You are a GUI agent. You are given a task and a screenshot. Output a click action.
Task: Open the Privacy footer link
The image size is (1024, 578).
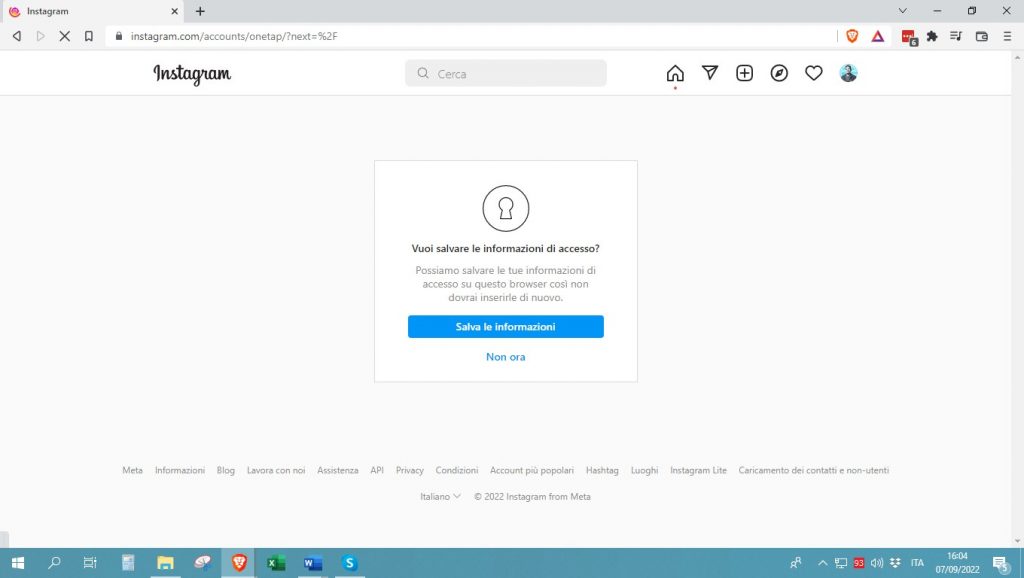click(409, 470)
